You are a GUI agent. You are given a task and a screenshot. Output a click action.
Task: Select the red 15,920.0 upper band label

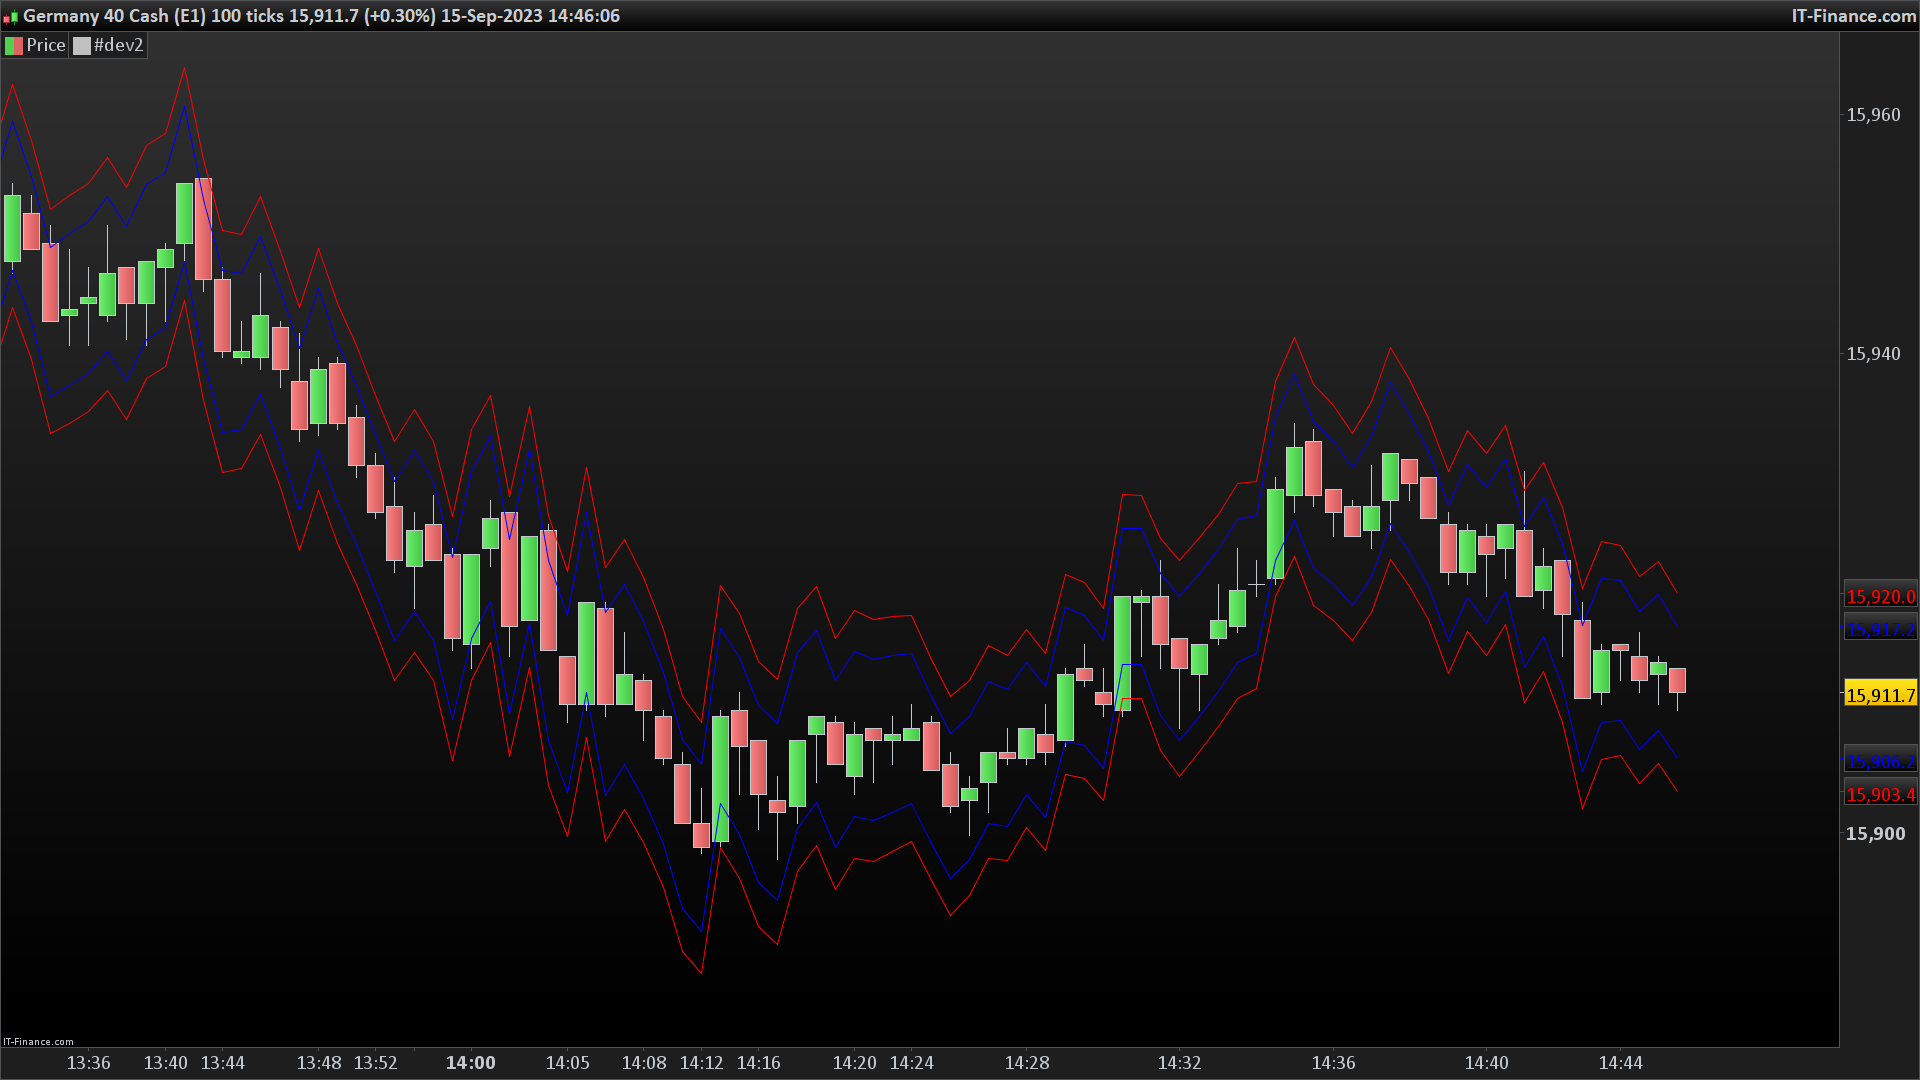pyautogui.click(x=1880, y=597)
